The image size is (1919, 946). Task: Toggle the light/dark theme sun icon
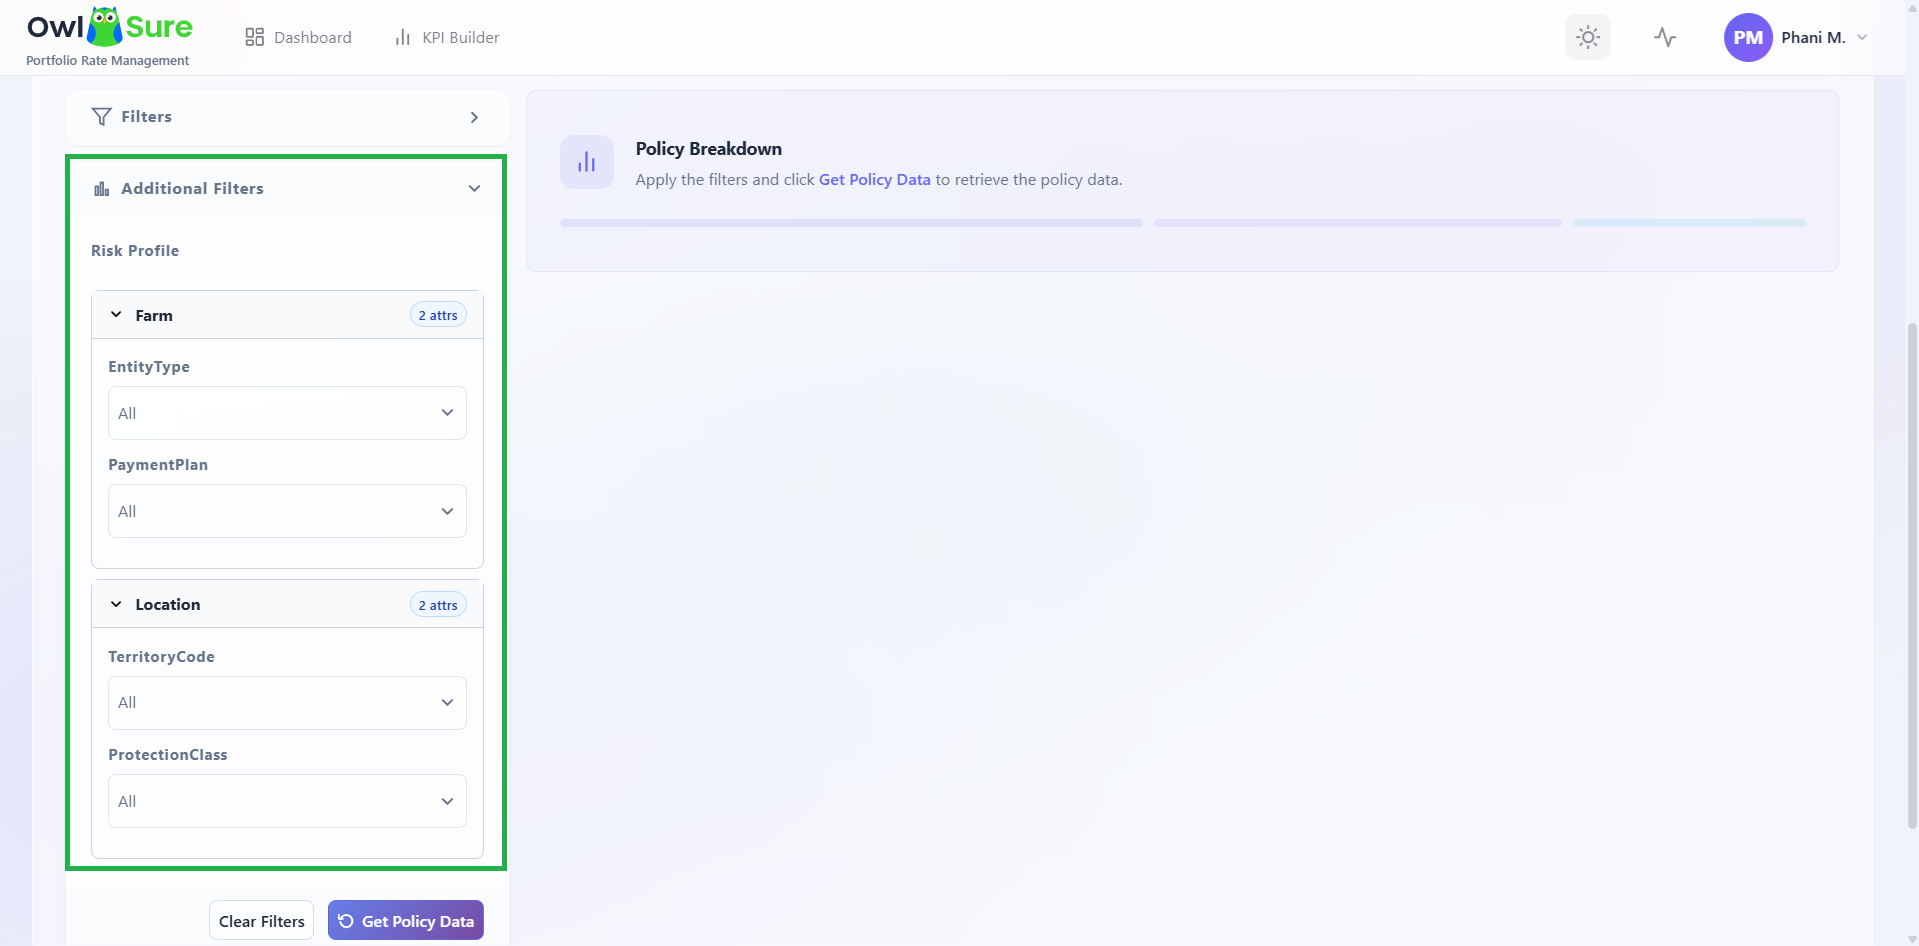pos(1587,37)
